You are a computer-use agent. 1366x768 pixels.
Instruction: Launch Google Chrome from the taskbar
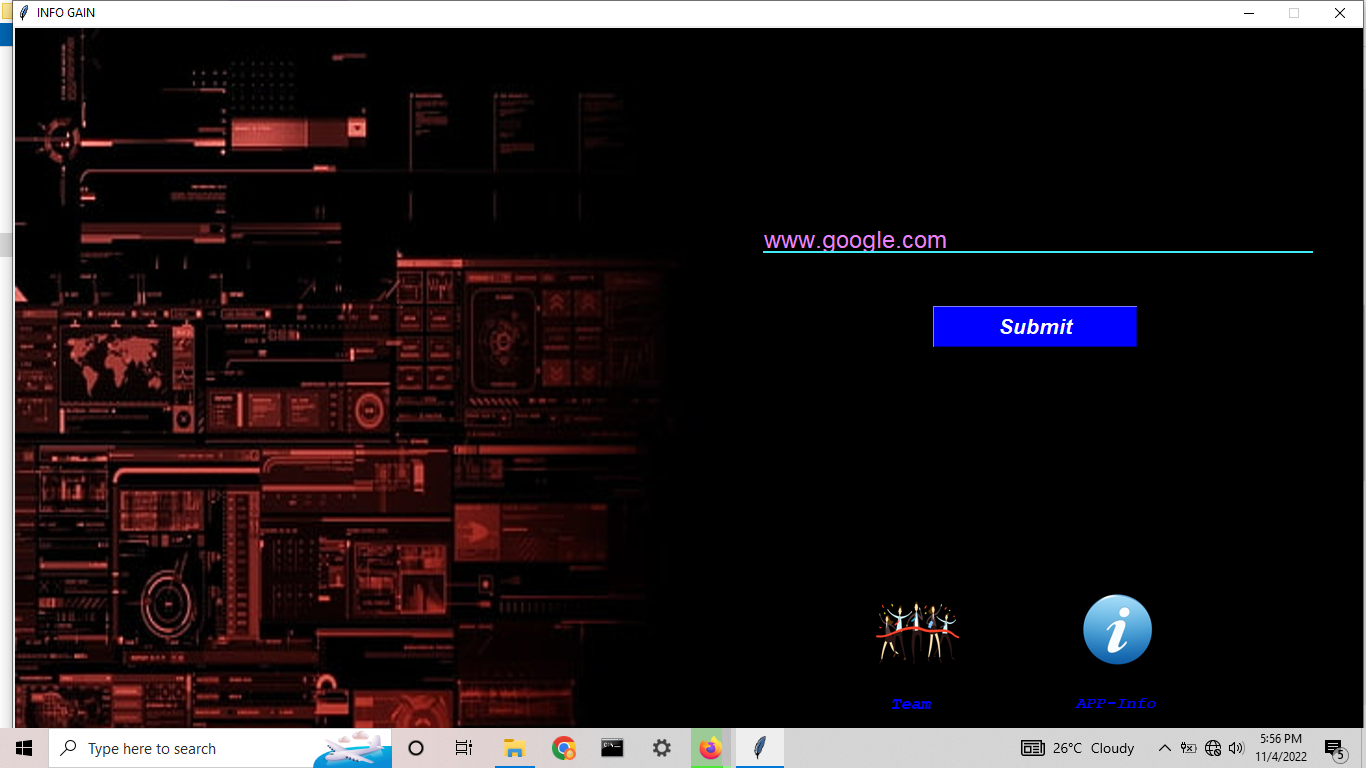tap(563, 748)
